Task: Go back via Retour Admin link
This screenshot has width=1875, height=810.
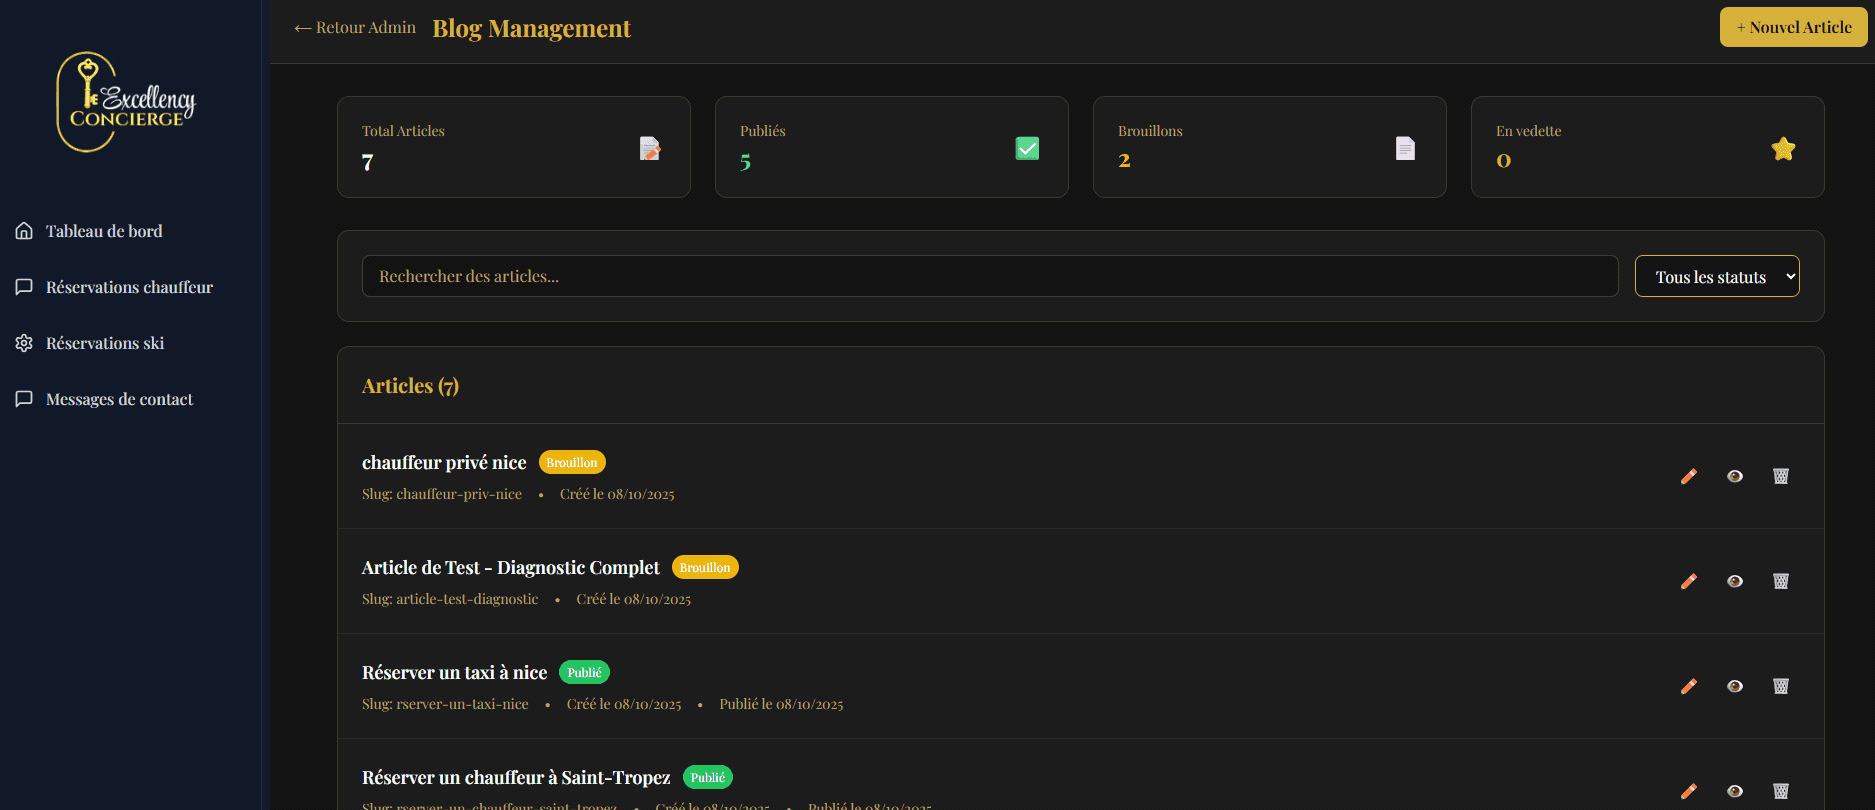Action: 355,28
